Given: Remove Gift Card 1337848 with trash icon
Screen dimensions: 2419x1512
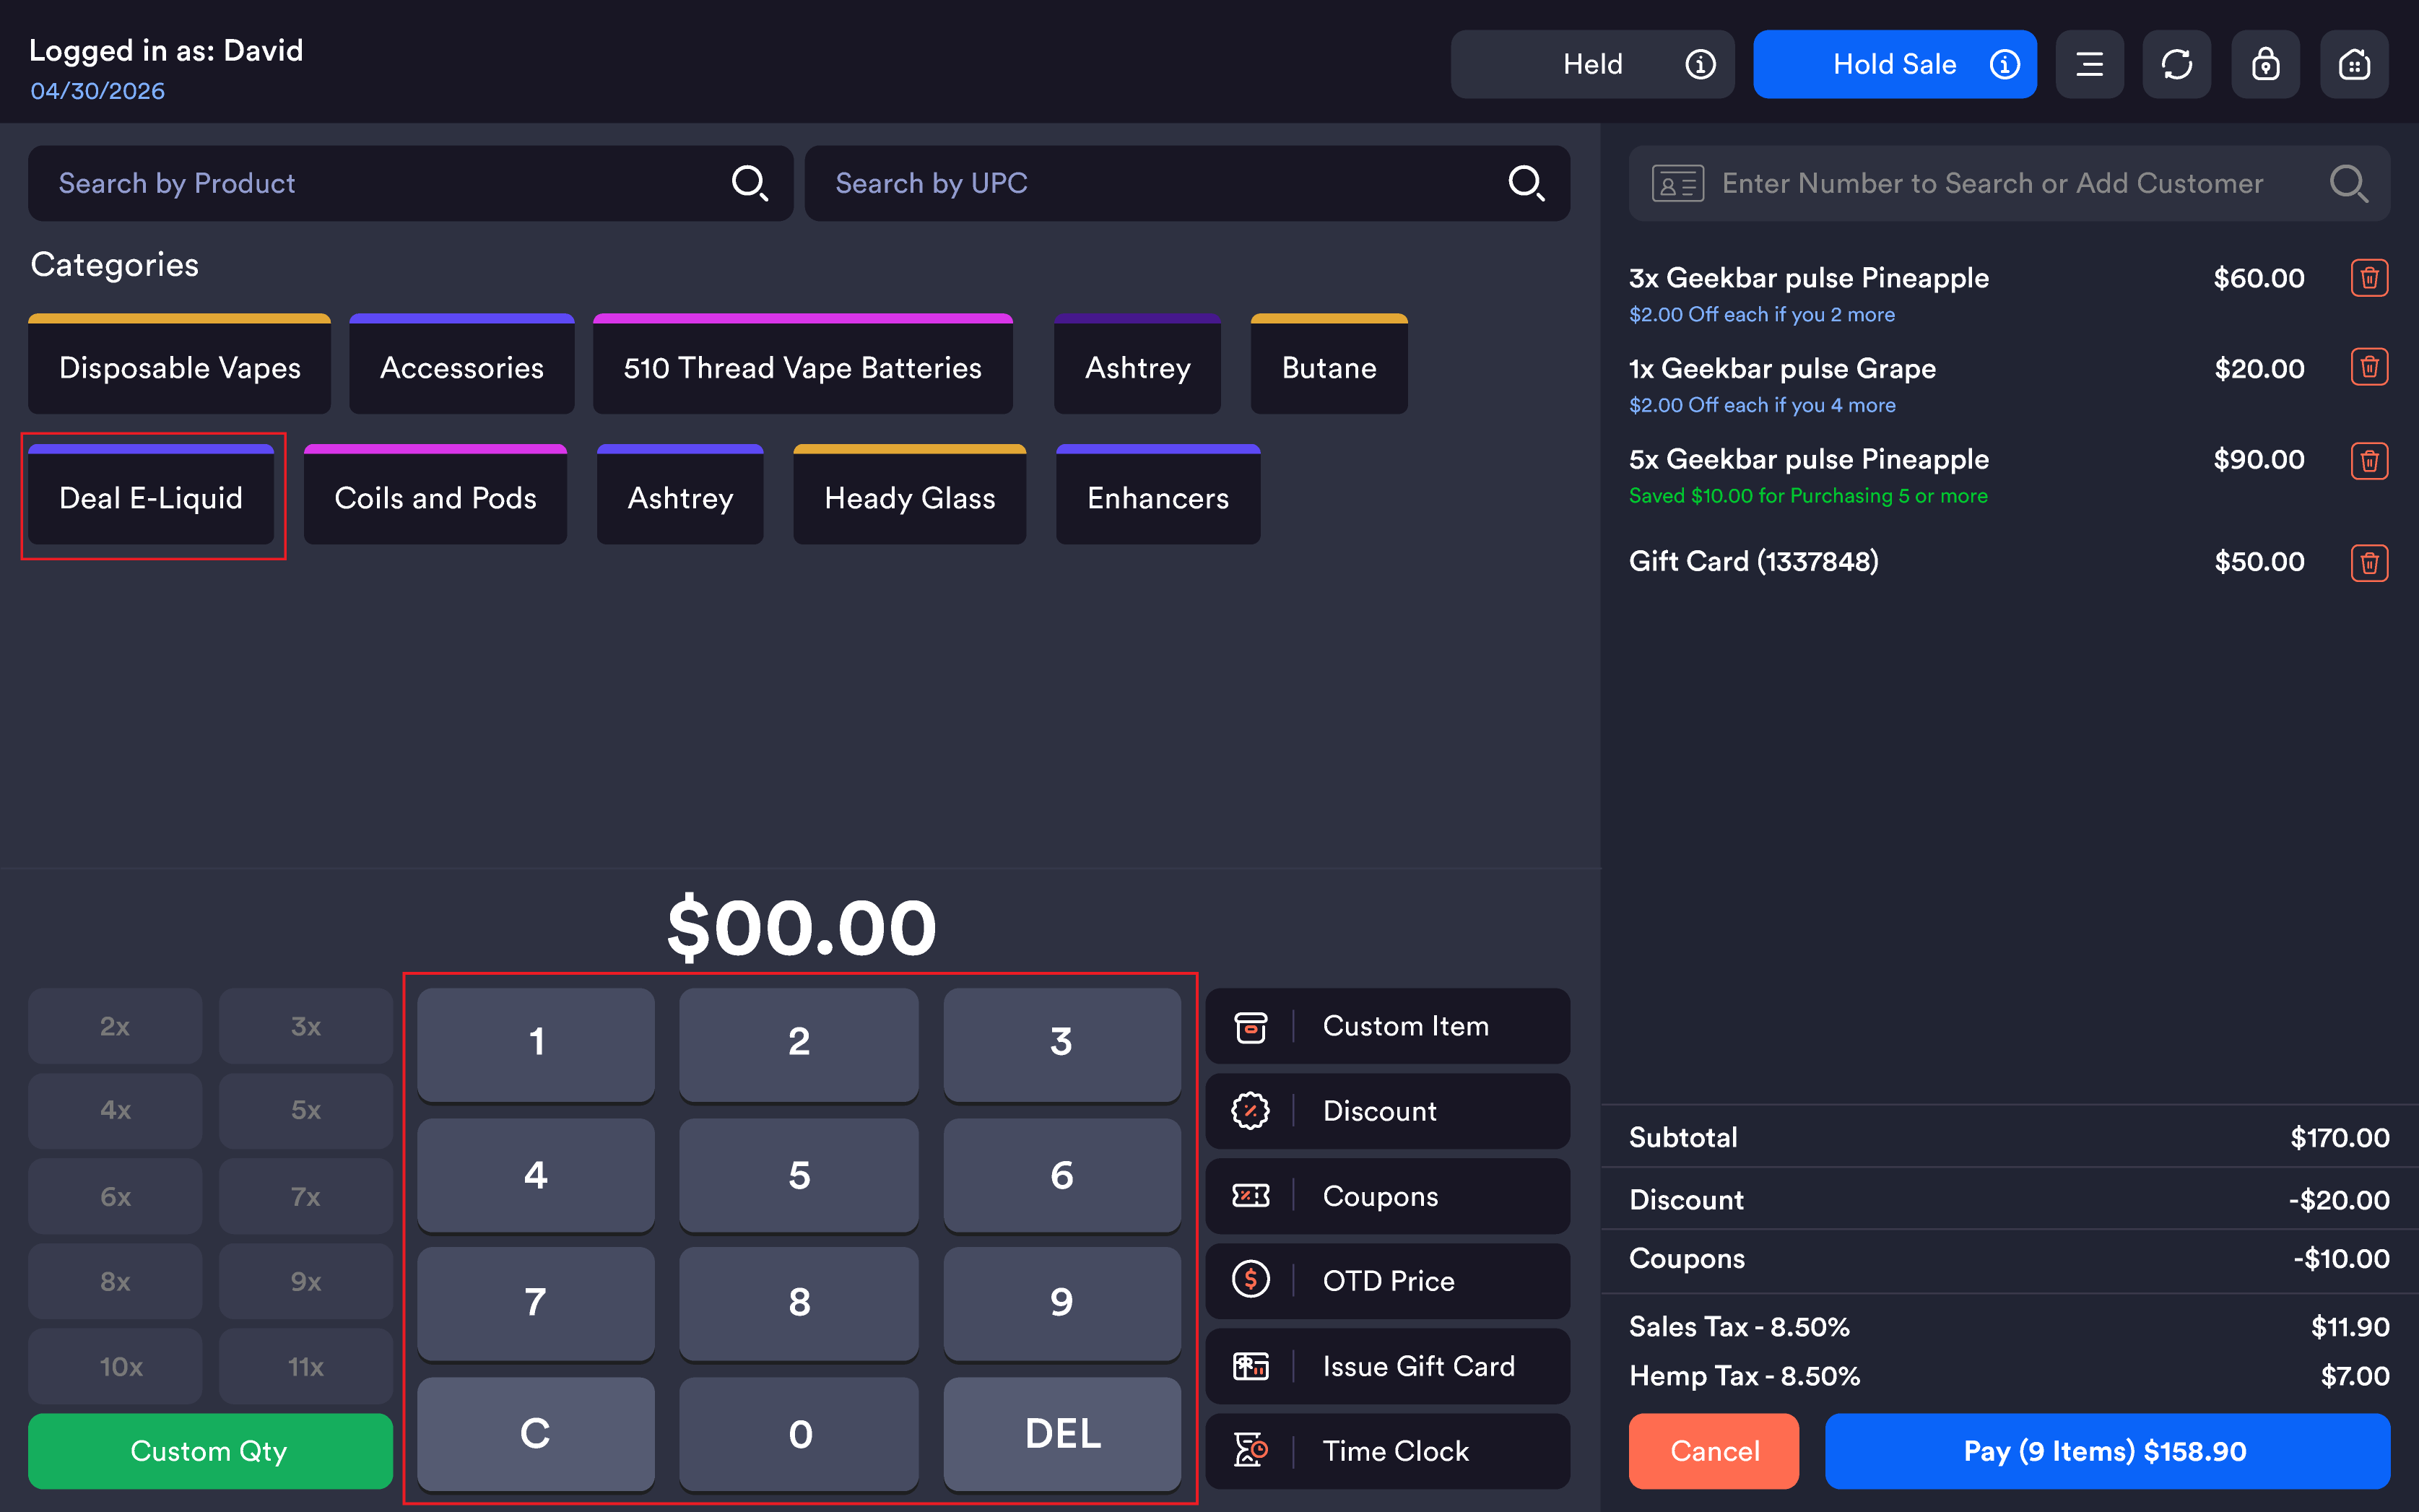Looking at the screenshot, I should tap(2369, 562).
